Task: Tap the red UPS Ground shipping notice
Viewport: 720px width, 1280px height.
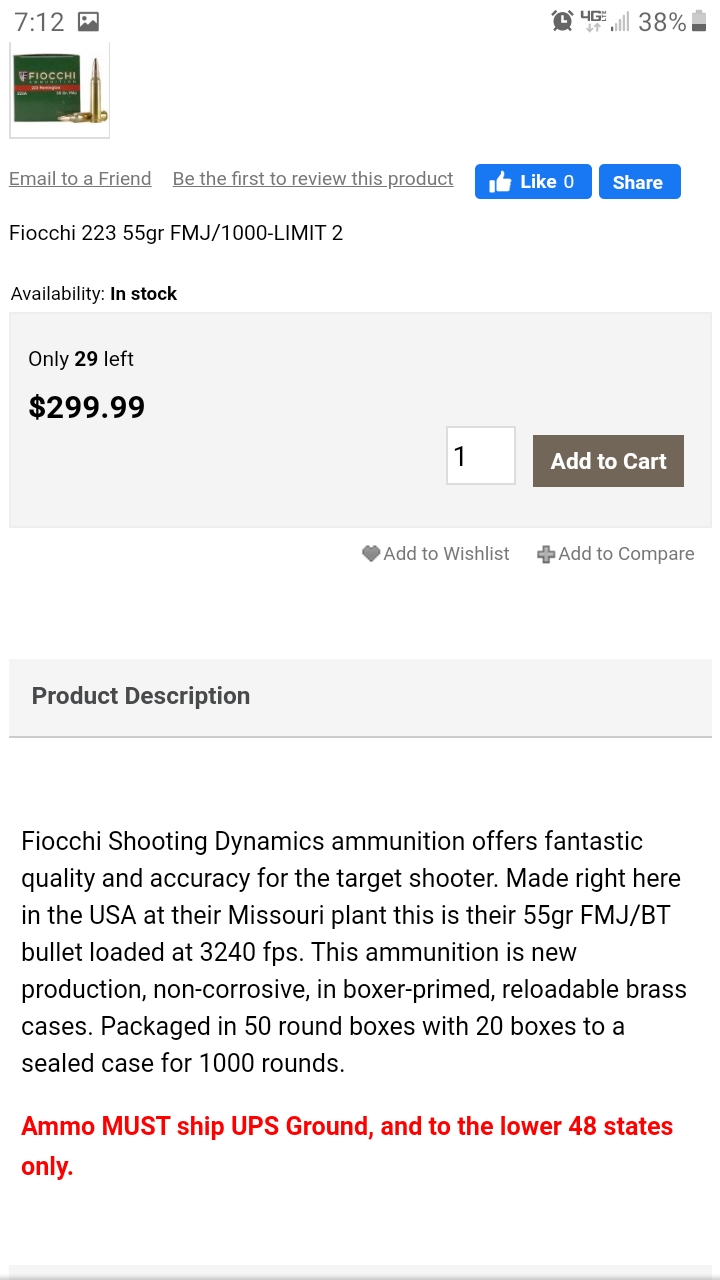Action: point(347,1145)
